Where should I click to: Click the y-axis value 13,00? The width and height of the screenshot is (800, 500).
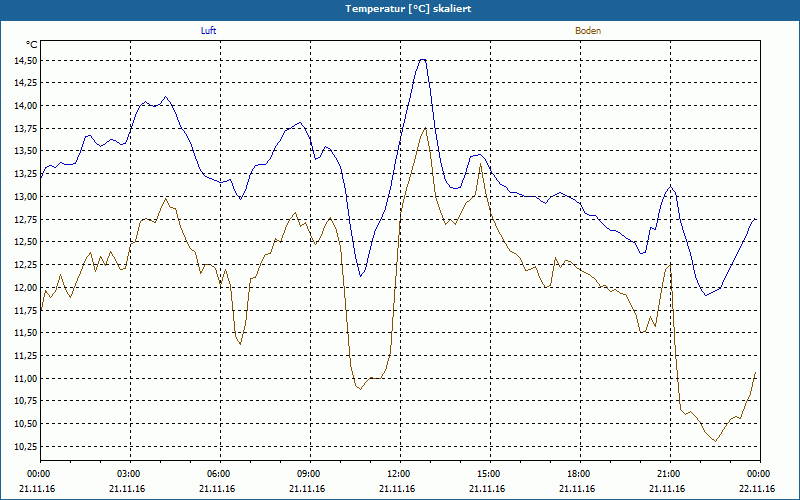click(x=26, y=197)
